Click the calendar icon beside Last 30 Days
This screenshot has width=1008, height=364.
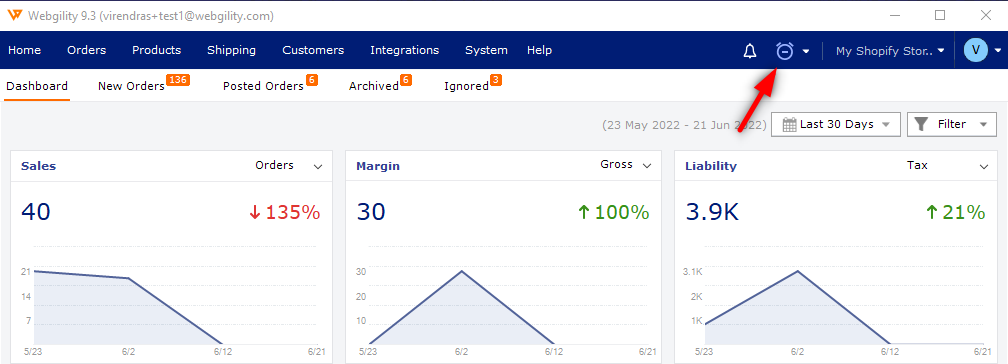[789, 125]
